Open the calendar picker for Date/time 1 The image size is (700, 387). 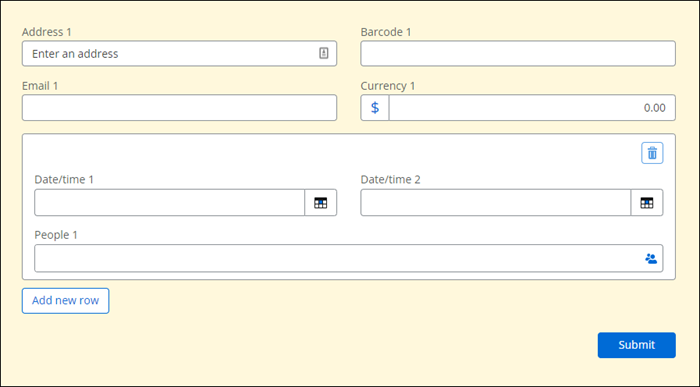[x=321, y=203]
